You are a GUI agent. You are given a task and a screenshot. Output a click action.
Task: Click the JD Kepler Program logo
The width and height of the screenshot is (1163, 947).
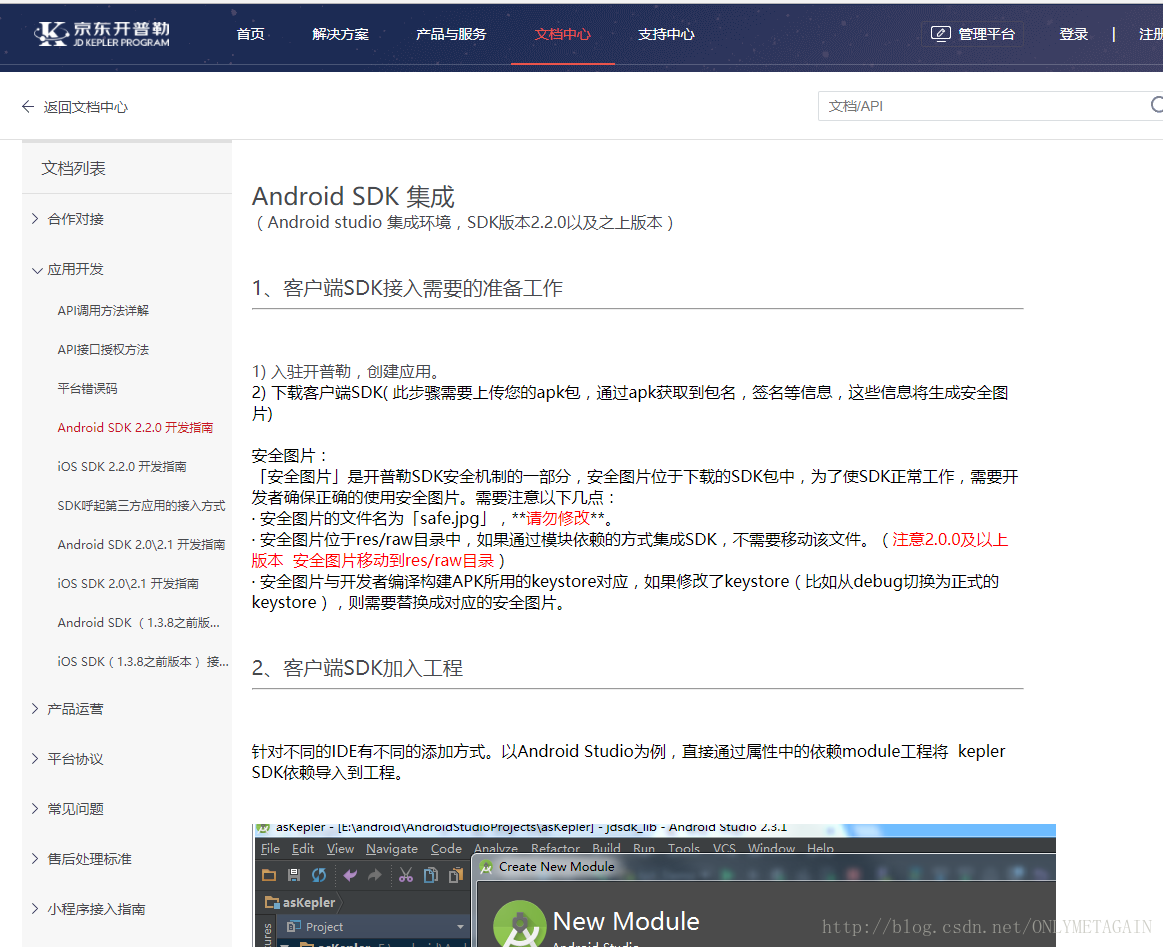[x=102, y=33]
